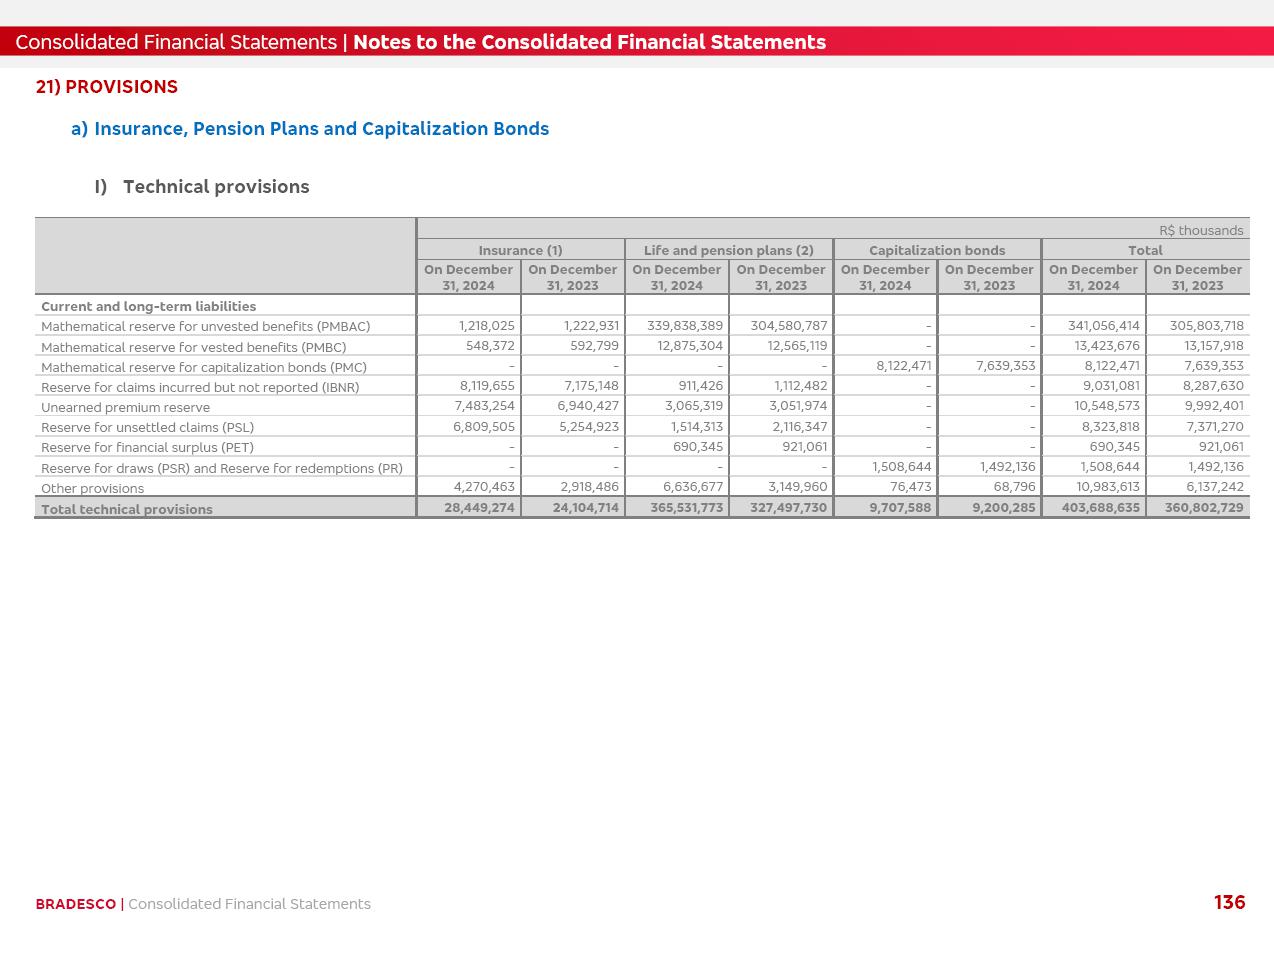Select the 'Life and pension plans (2)' column header

click(728, 250)
